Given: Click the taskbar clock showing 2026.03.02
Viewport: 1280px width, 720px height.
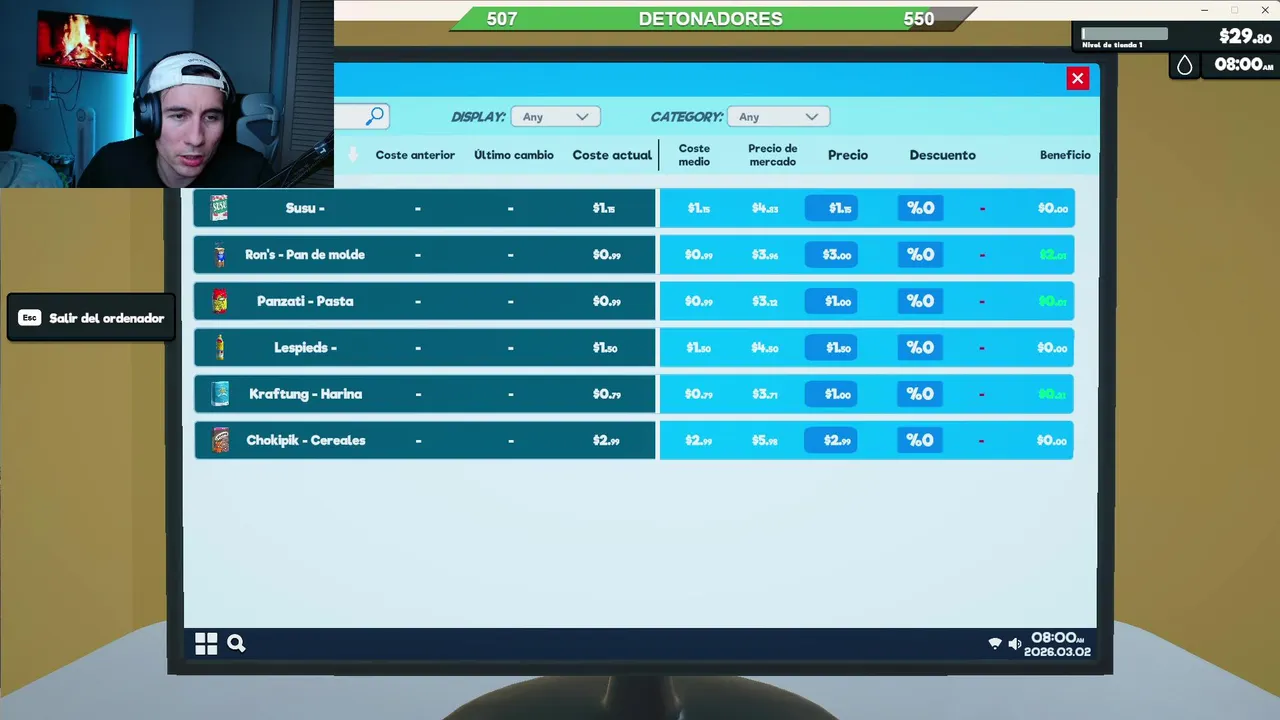Looking at the screenshot, I should pos(1057,644).
